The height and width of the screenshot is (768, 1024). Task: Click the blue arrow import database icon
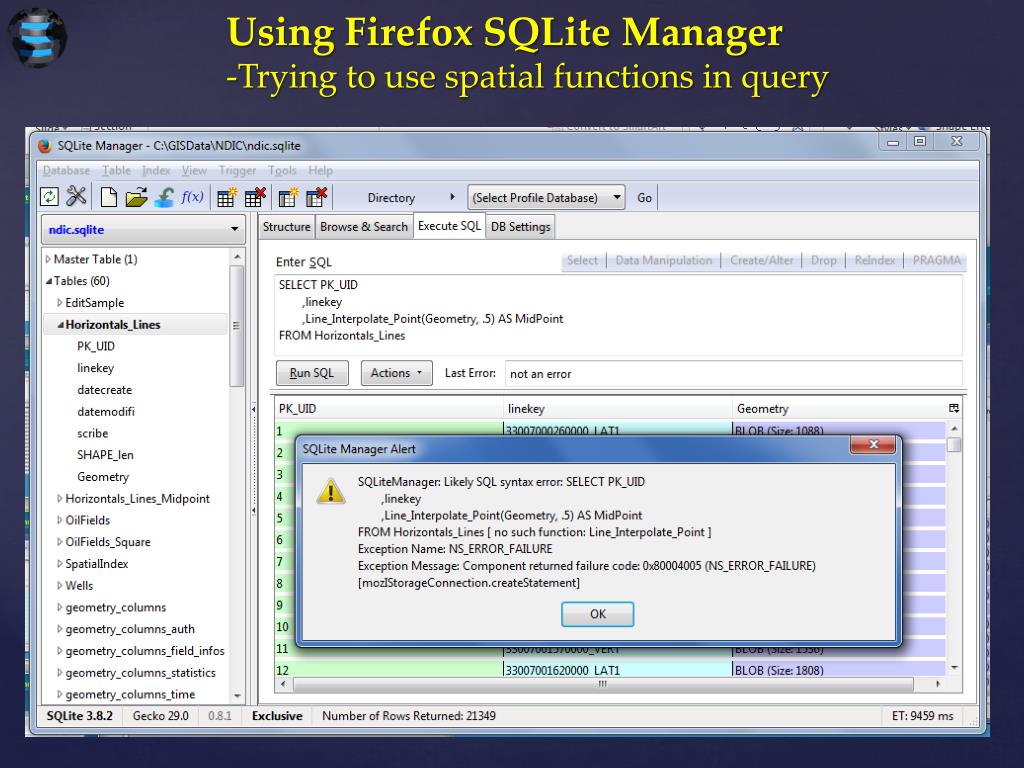tap(164, 197)
